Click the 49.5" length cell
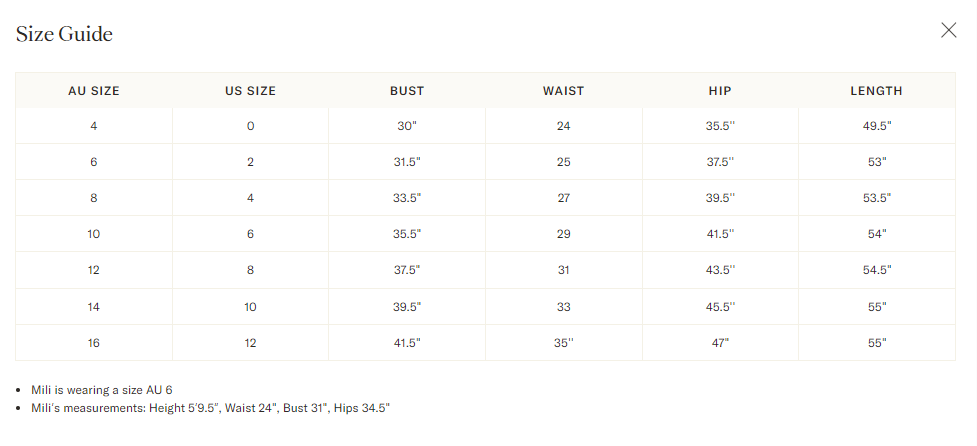This screenshot has height=446, width=977. coord(877,126)
